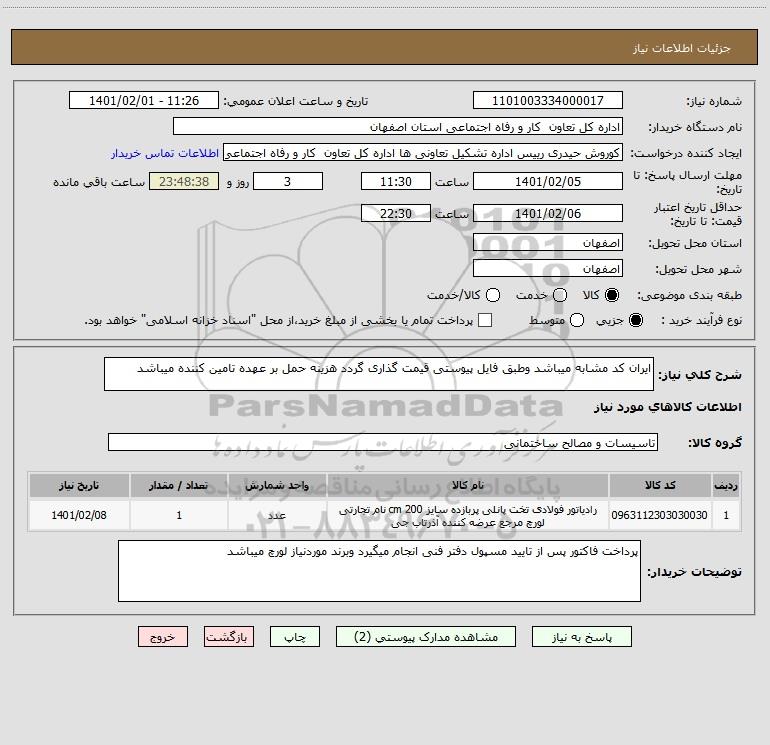Select the جزیی purchase type radio
Screen dimensions: 770x745
point(636,320)
